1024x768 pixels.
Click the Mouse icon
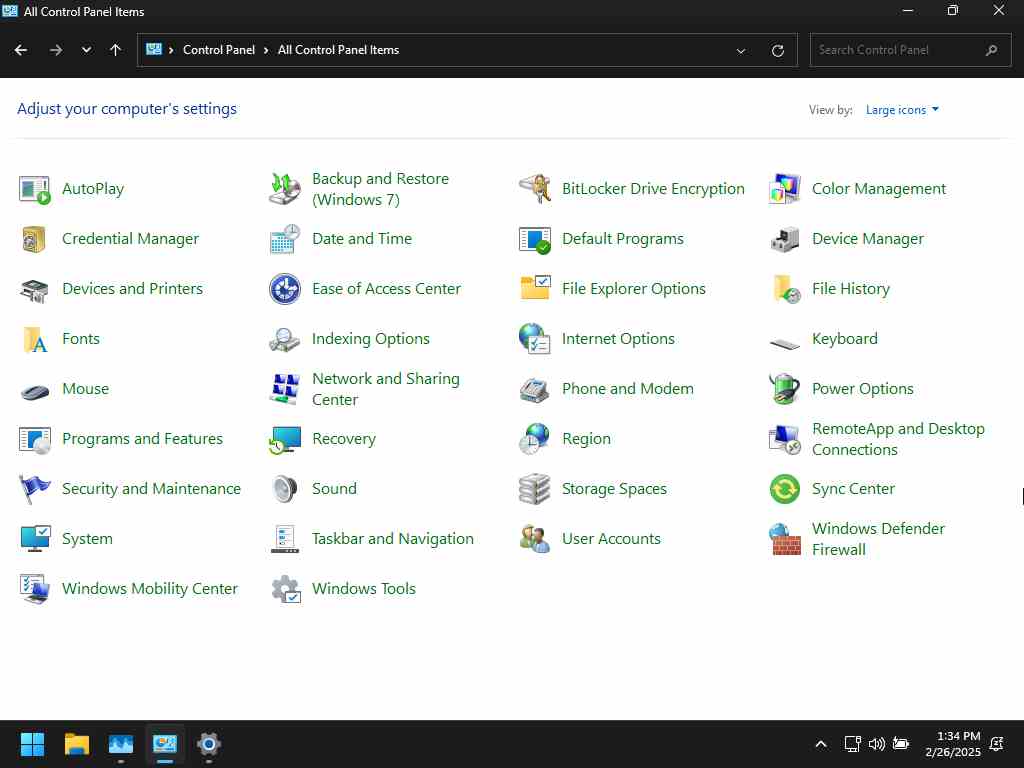tap(35, 392)
